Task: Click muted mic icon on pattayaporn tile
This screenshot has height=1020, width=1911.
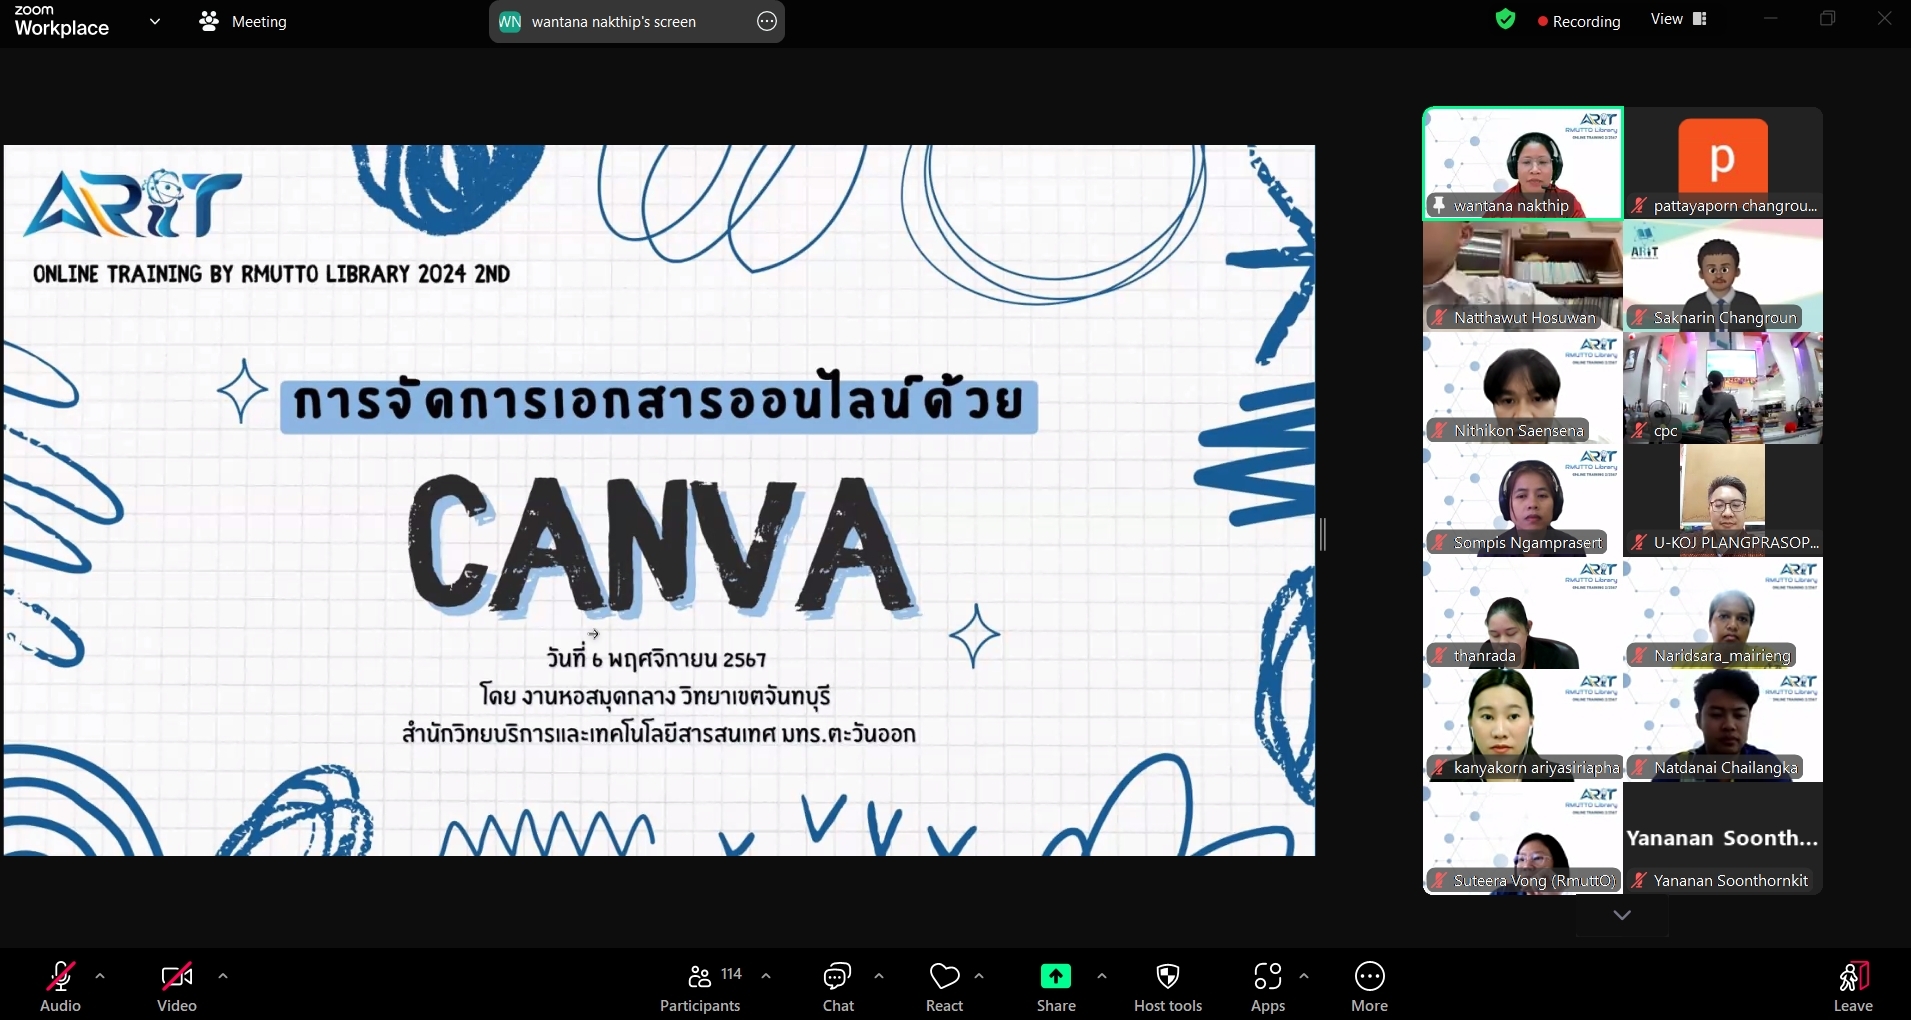Action: coord(1639,205)
